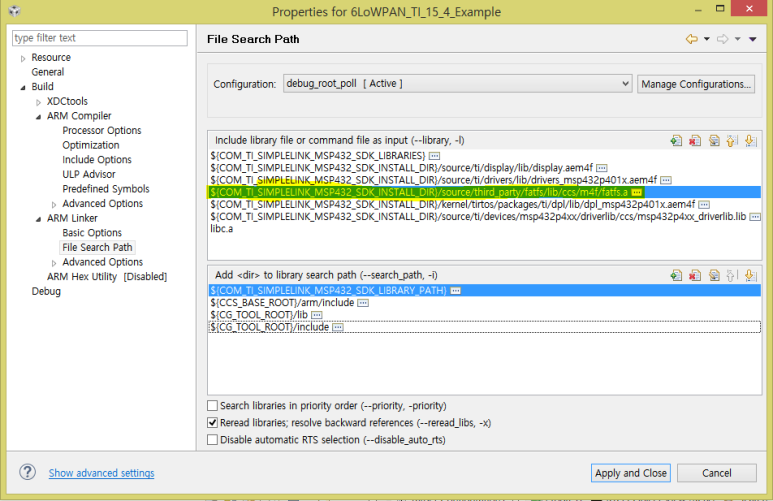The width and height of the screenshot is (773, 501).
Task: Select Include Options in the tree
Action: (x=96, y=160)
